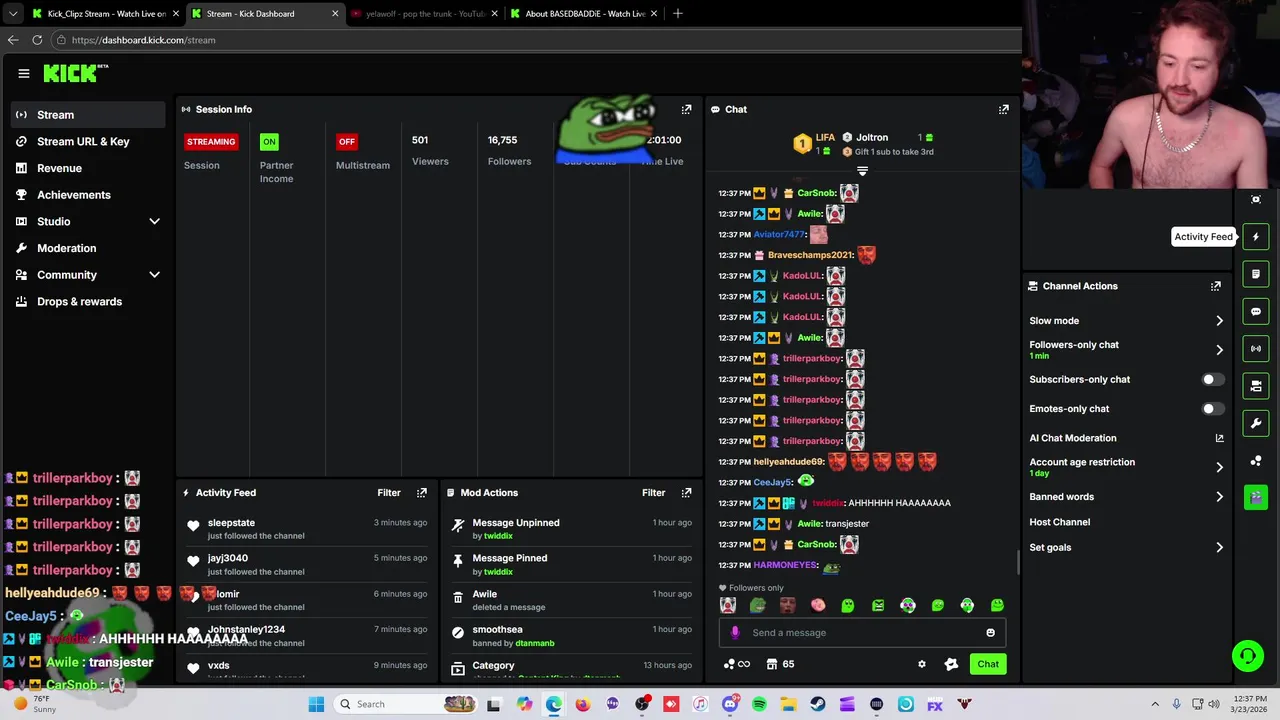The image size is (1280, 720).
Task: Pop out the Chat panel
Action: point(1004,109)
